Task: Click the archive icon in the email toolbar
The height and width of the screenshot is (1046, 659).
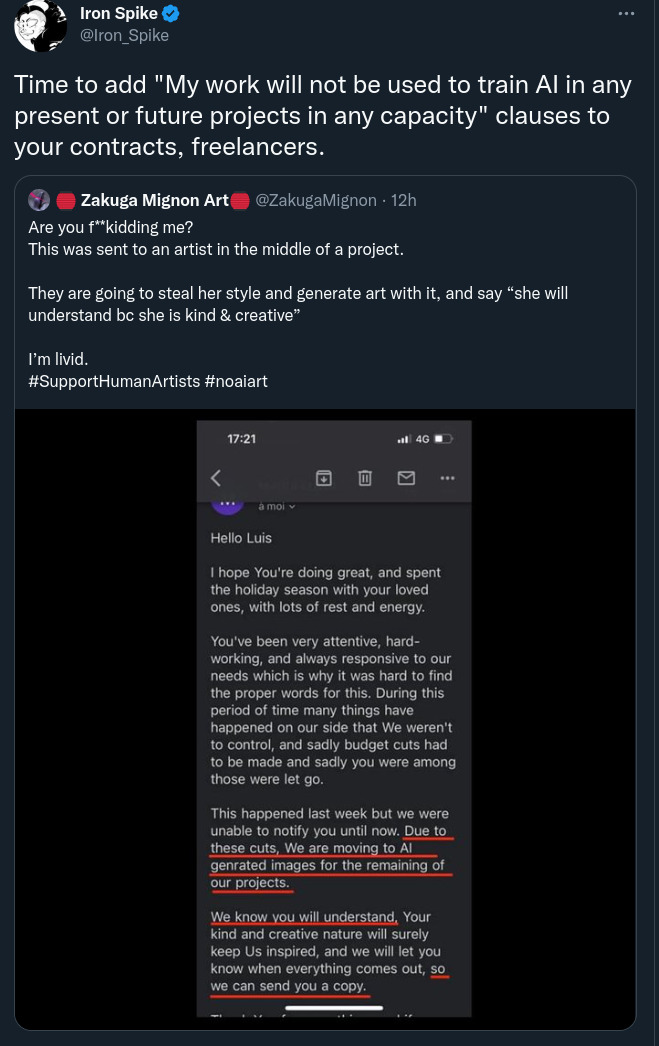Action: click(x=324, y=478)
